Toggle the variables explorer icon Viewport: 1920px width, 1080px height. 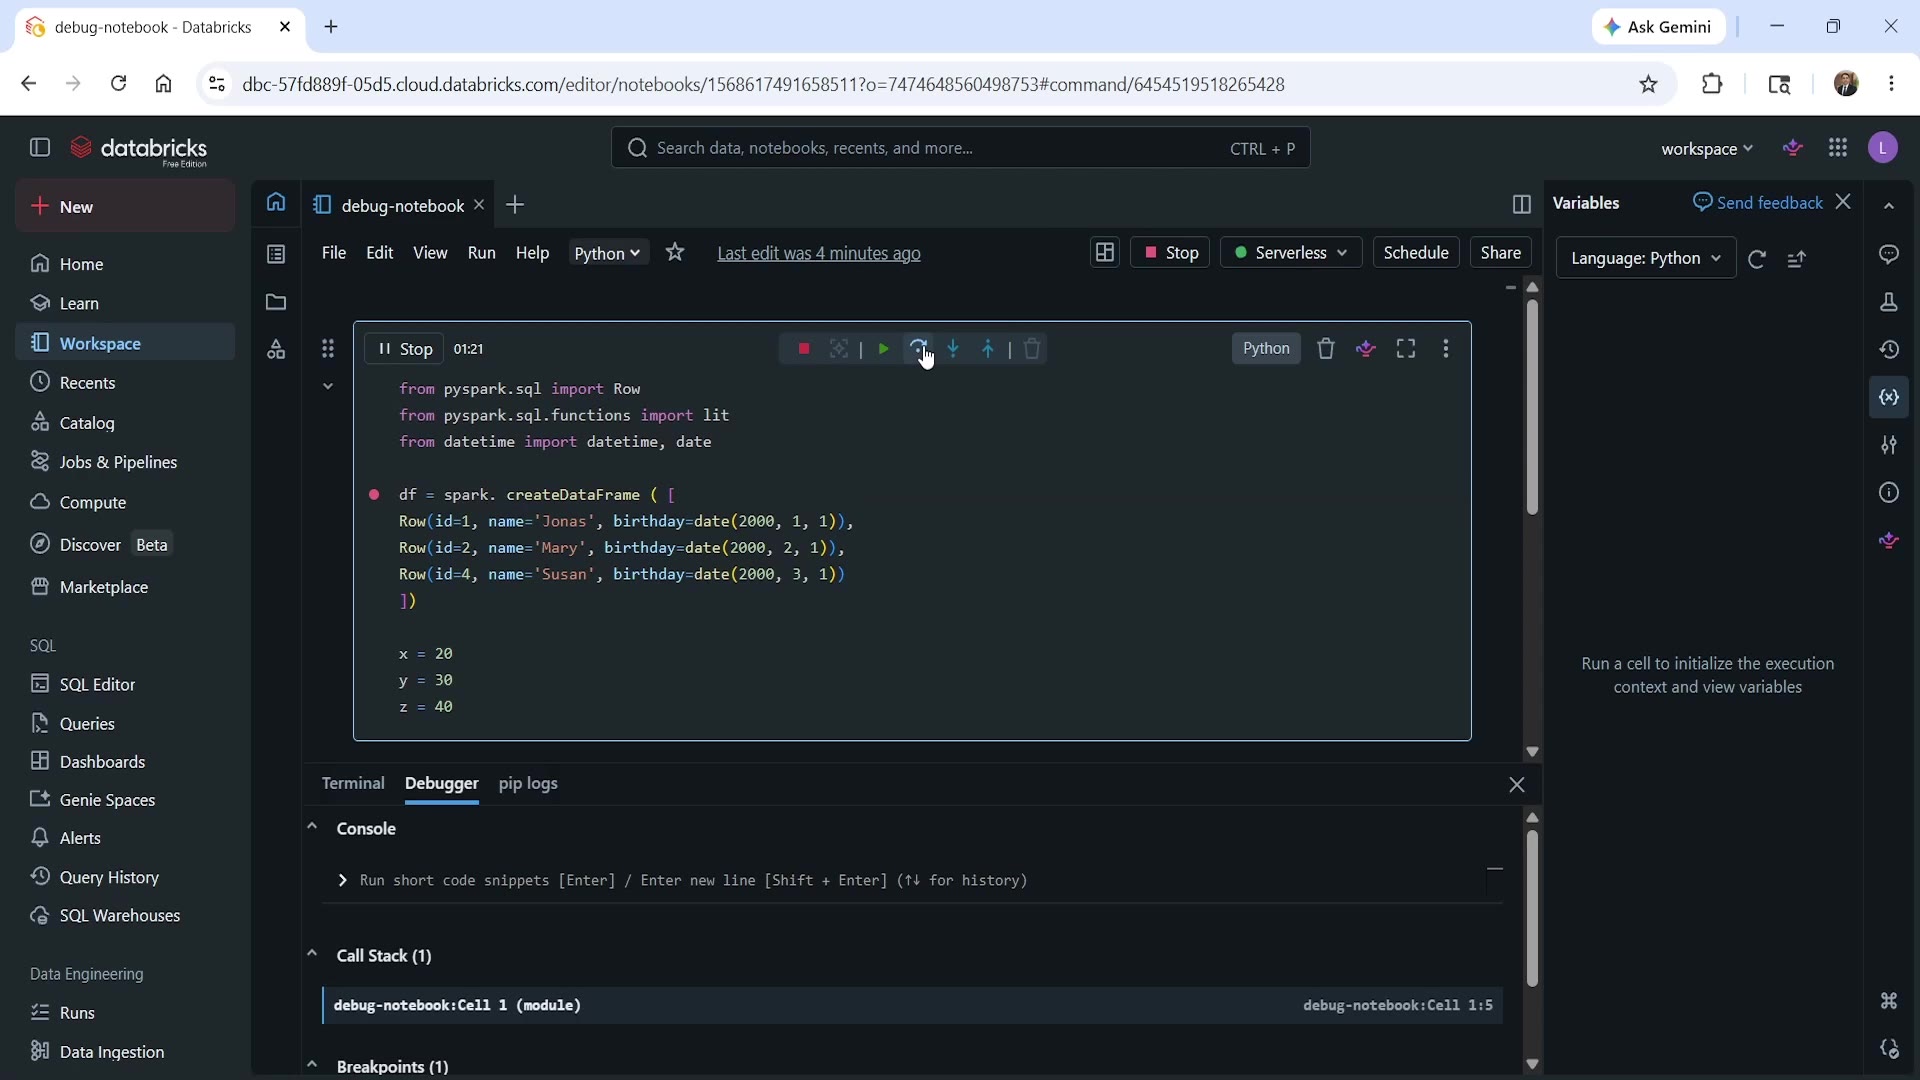tap(1889, 398)
